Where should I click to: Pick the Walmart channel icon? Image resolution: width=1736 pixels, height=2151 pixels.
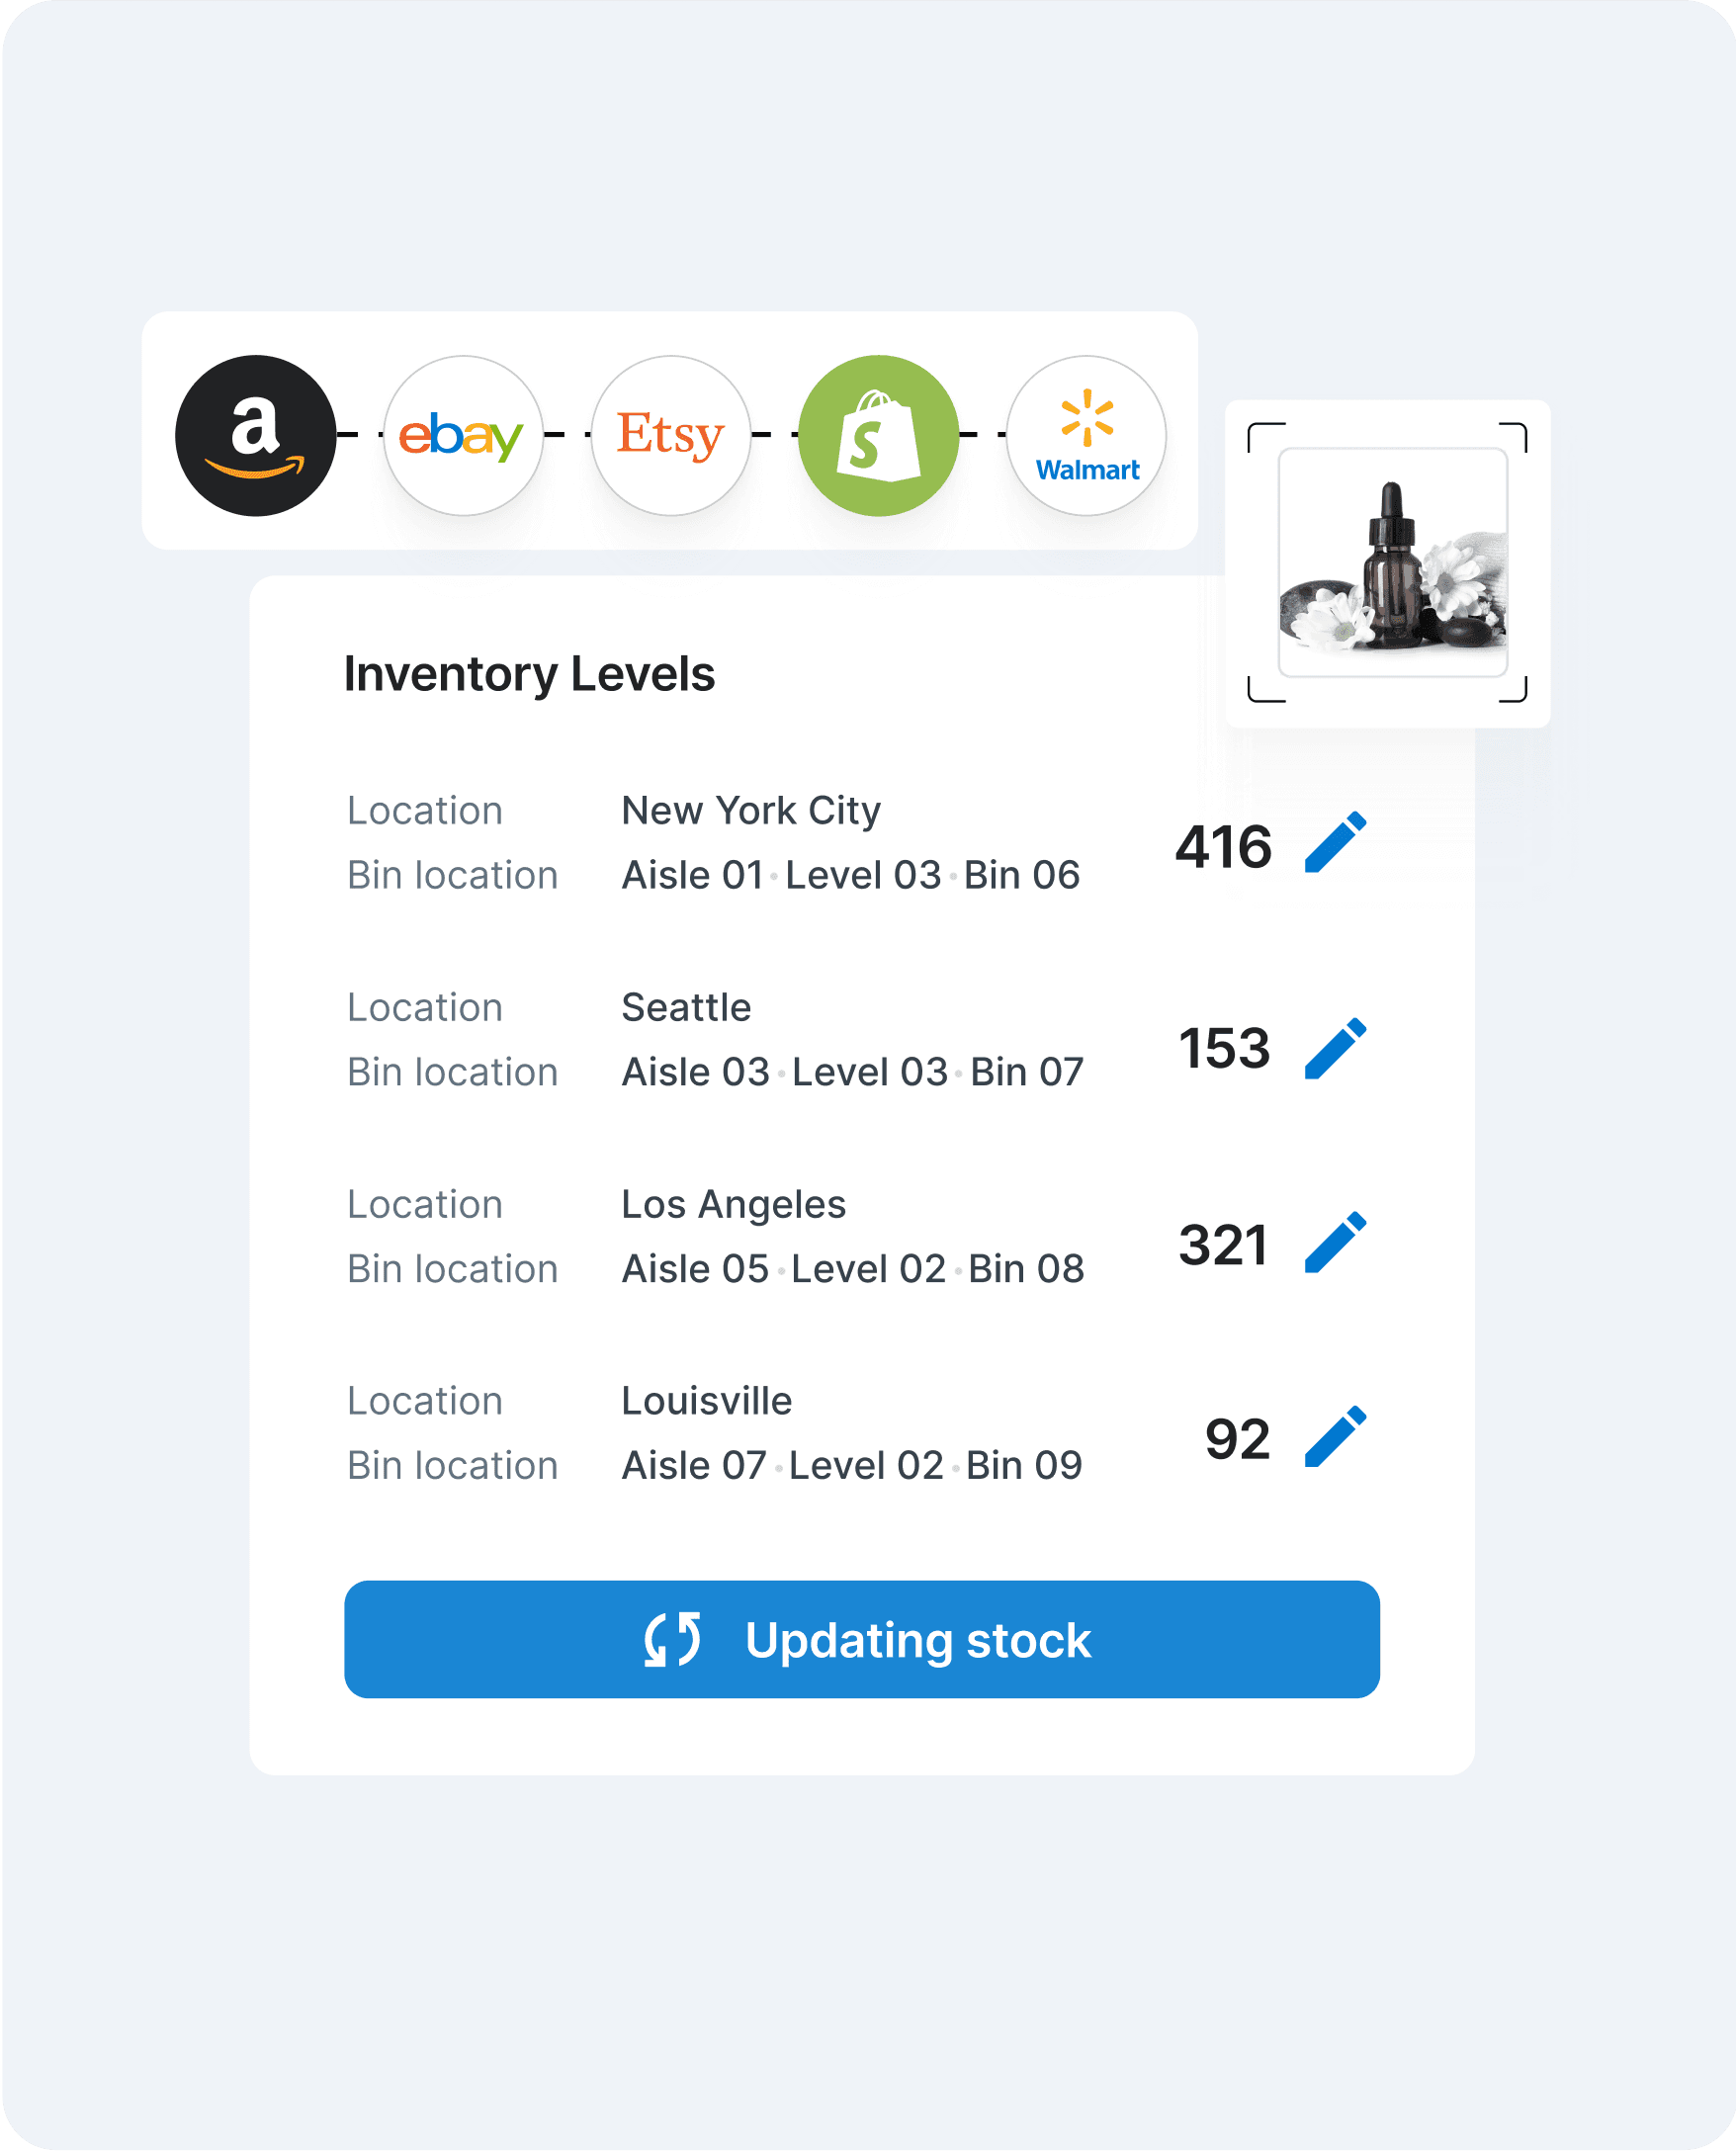pos(1086,436)
